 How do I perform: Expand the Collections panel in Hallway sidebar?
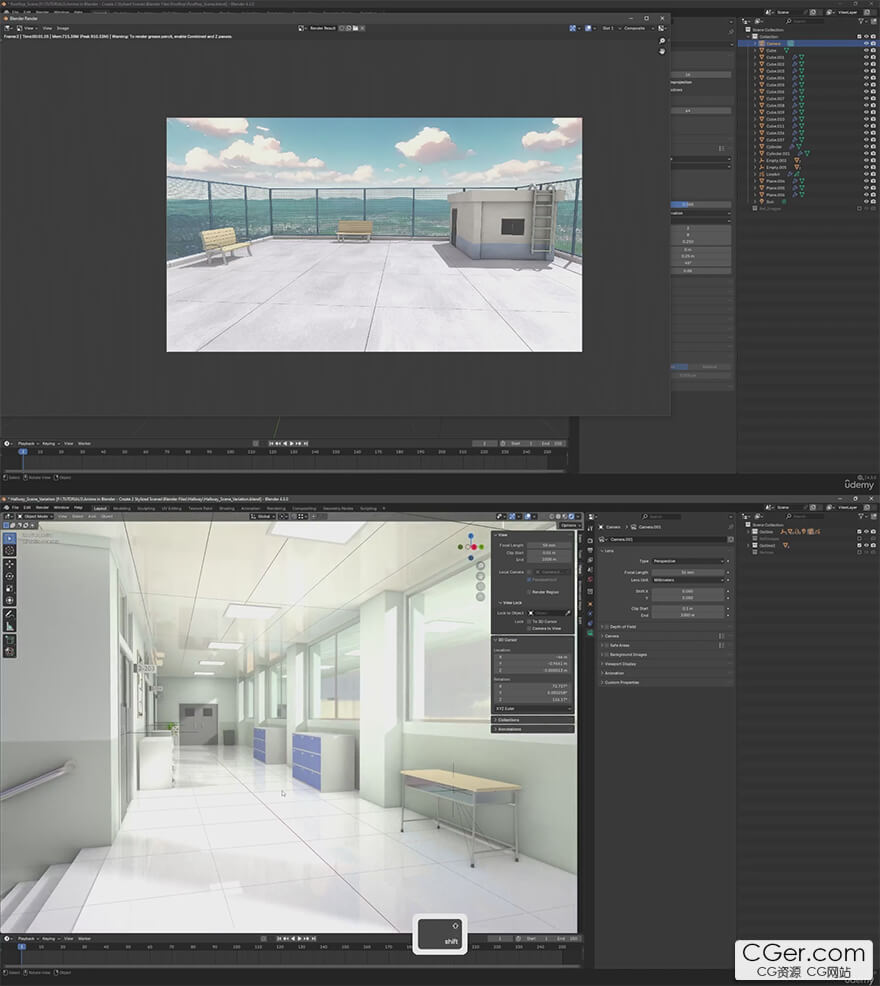533,720
